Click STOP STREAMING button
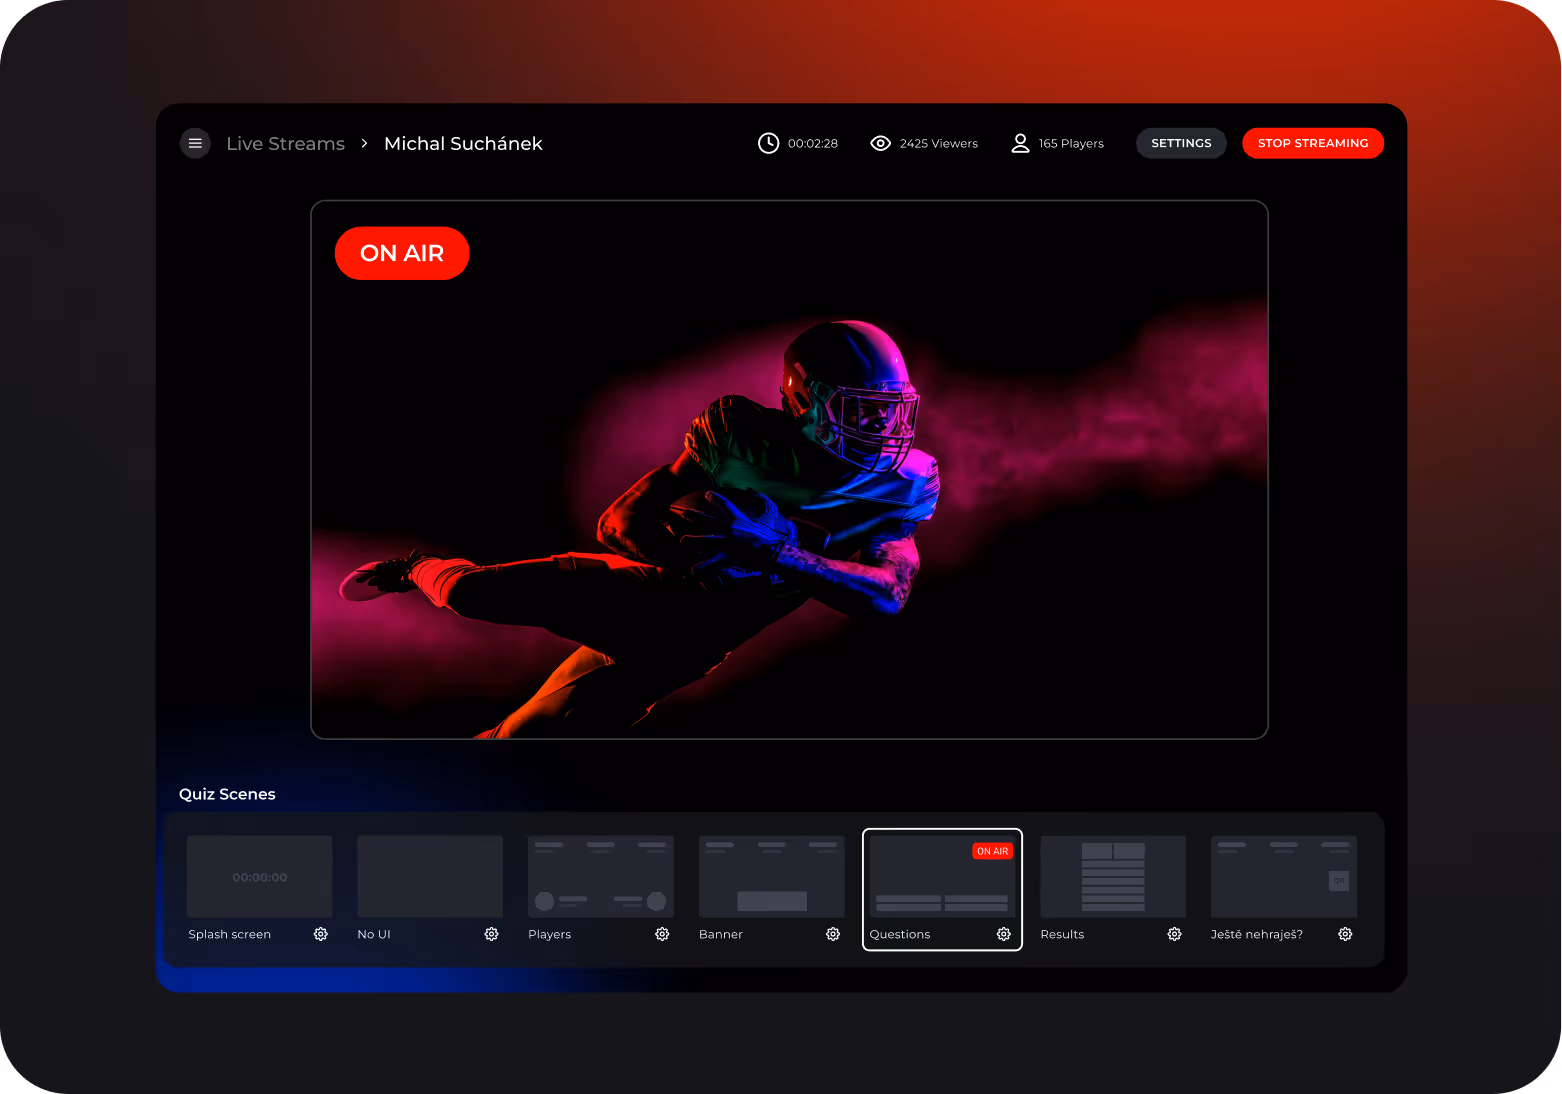Screen dimensions: 1562x1094 1313,143
